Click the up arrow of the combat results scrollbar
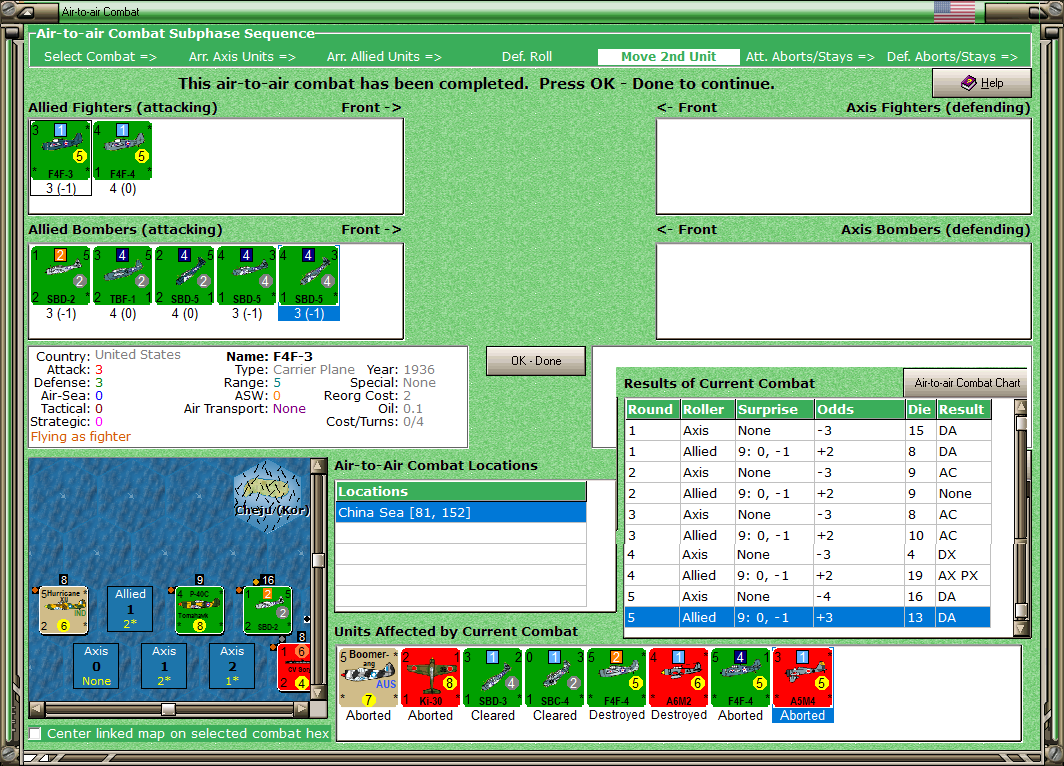 click(x=1021, y=406)
